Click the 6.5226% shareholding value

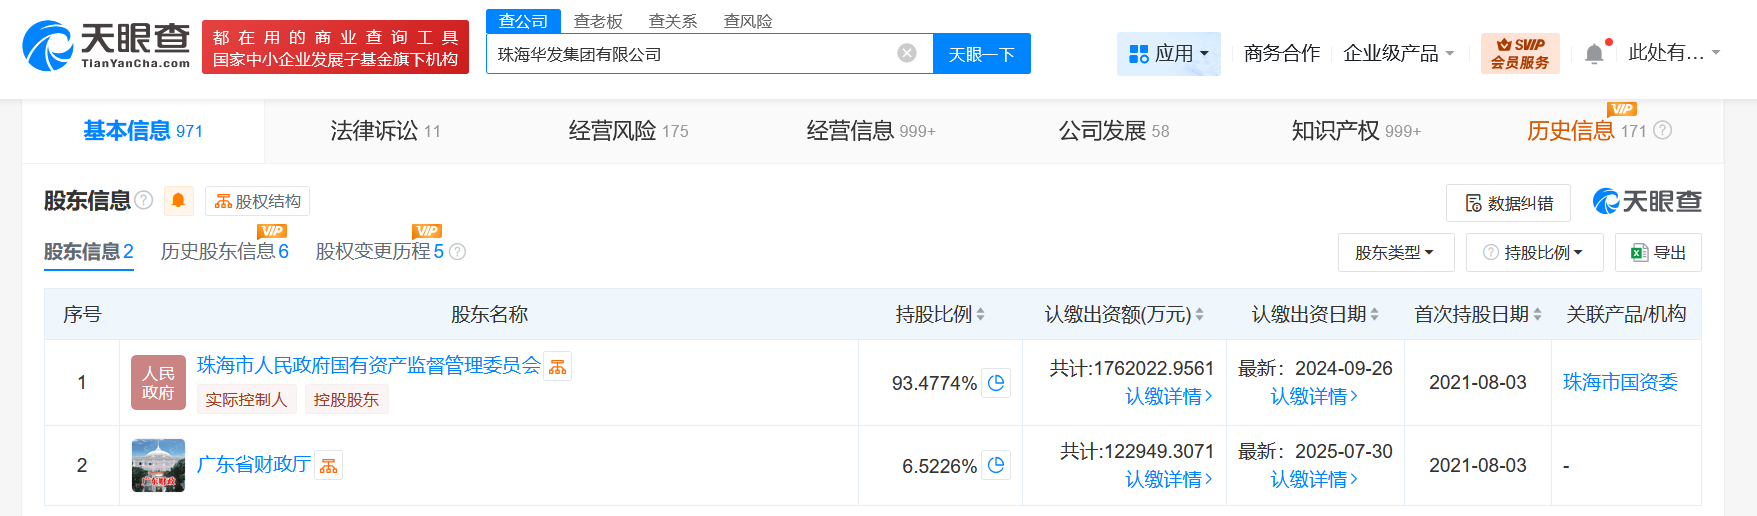939,466
